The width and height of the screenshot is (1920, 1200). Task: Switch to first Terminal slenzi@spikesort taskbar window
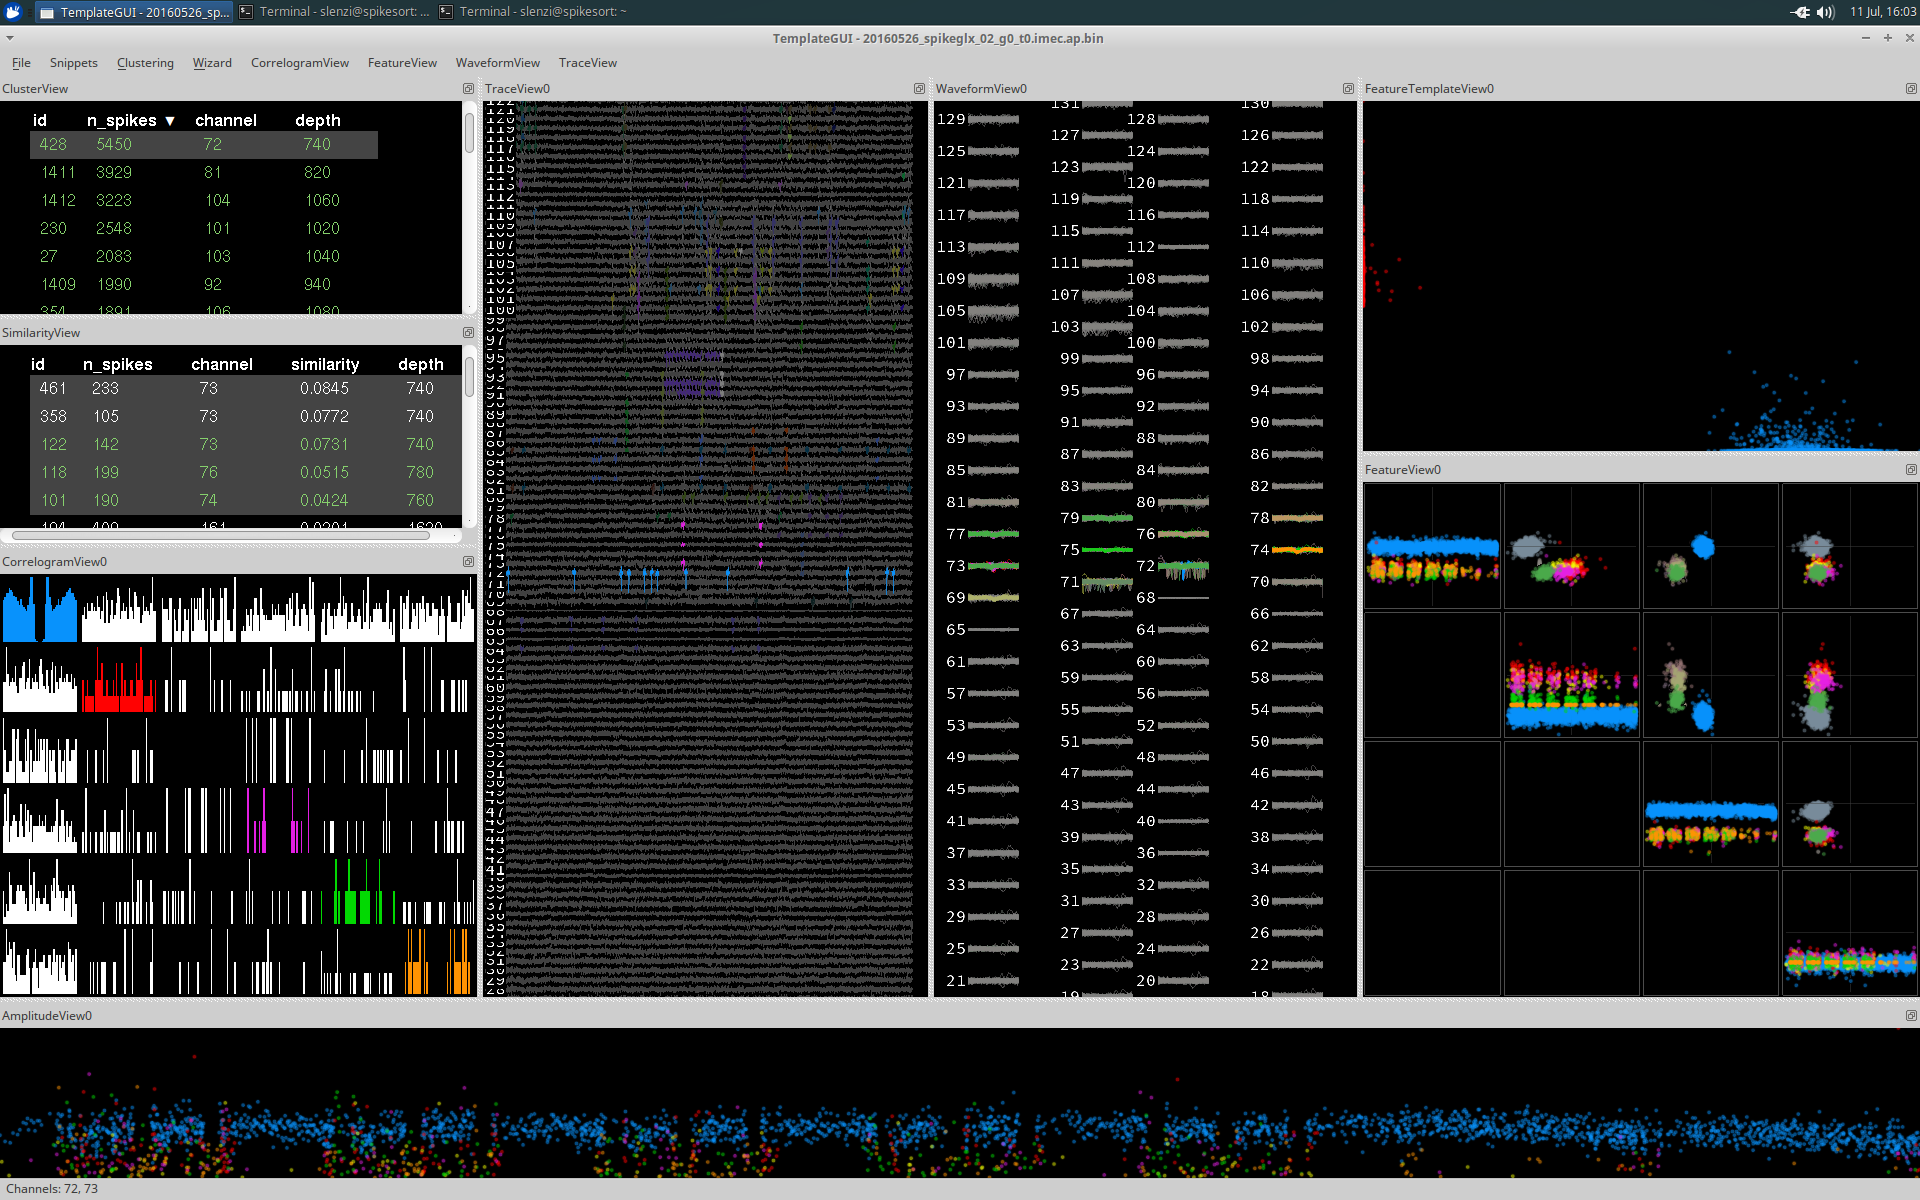click(334, 12)
